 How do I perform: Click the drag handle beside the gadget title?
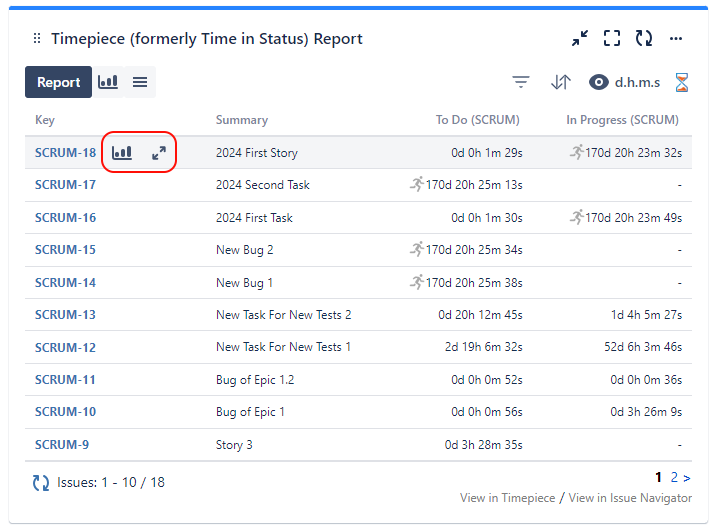(x=37, y=39)
